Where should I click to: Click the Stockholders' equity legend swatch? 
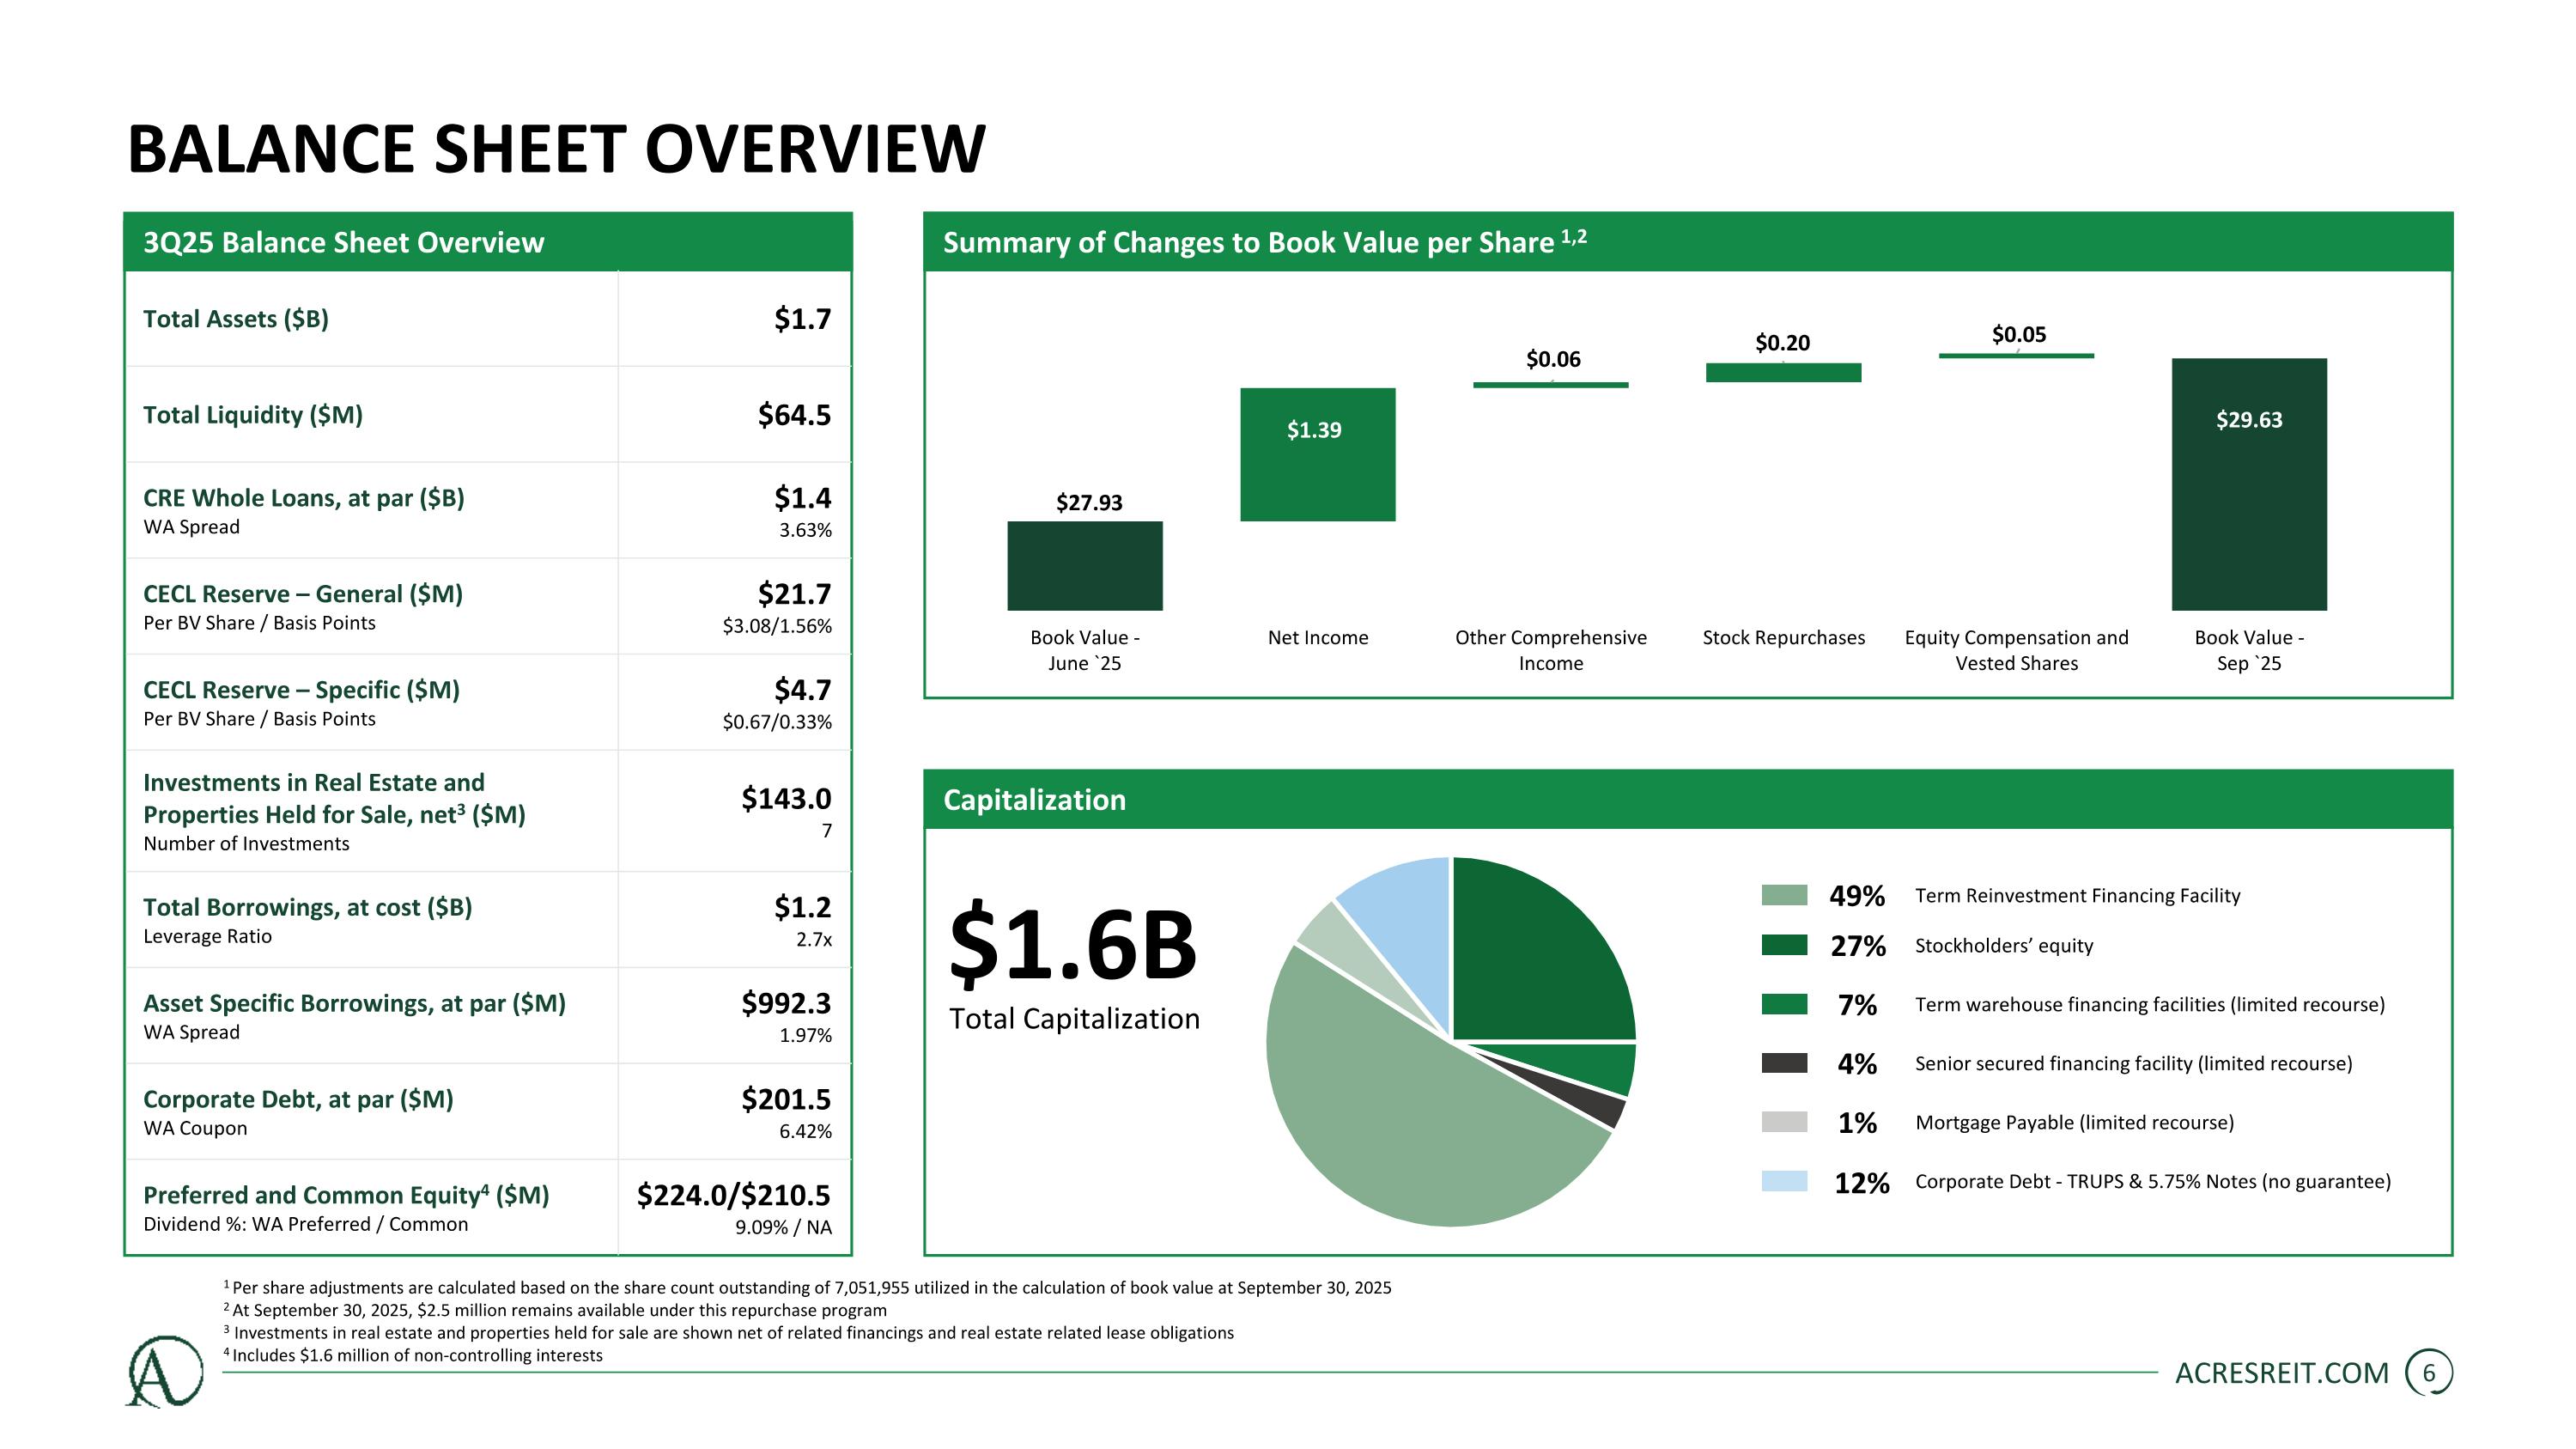[x=1784, y=945]
